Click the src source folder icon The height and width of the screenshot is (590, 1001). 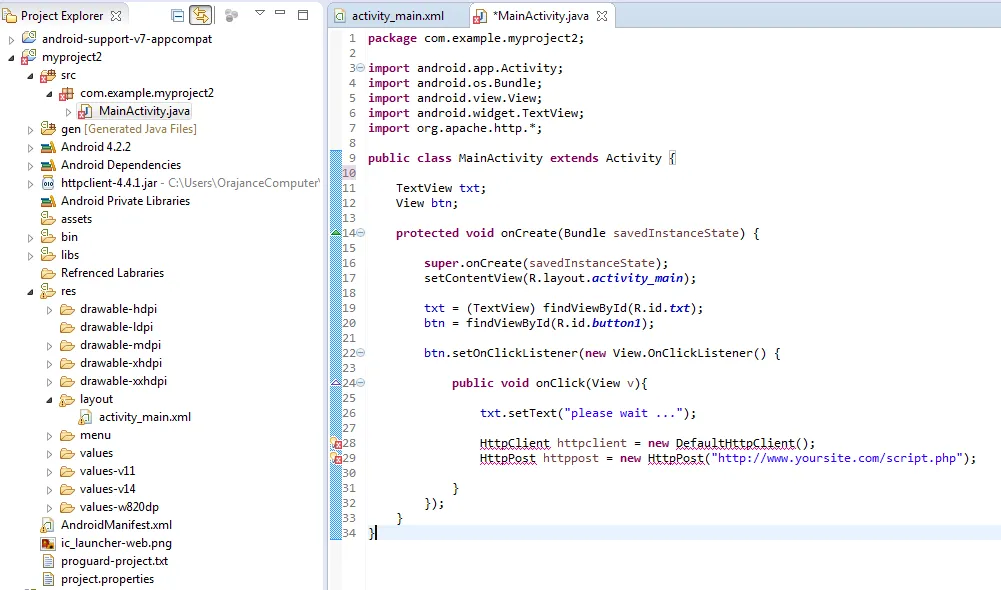click(x=48, y=75)
